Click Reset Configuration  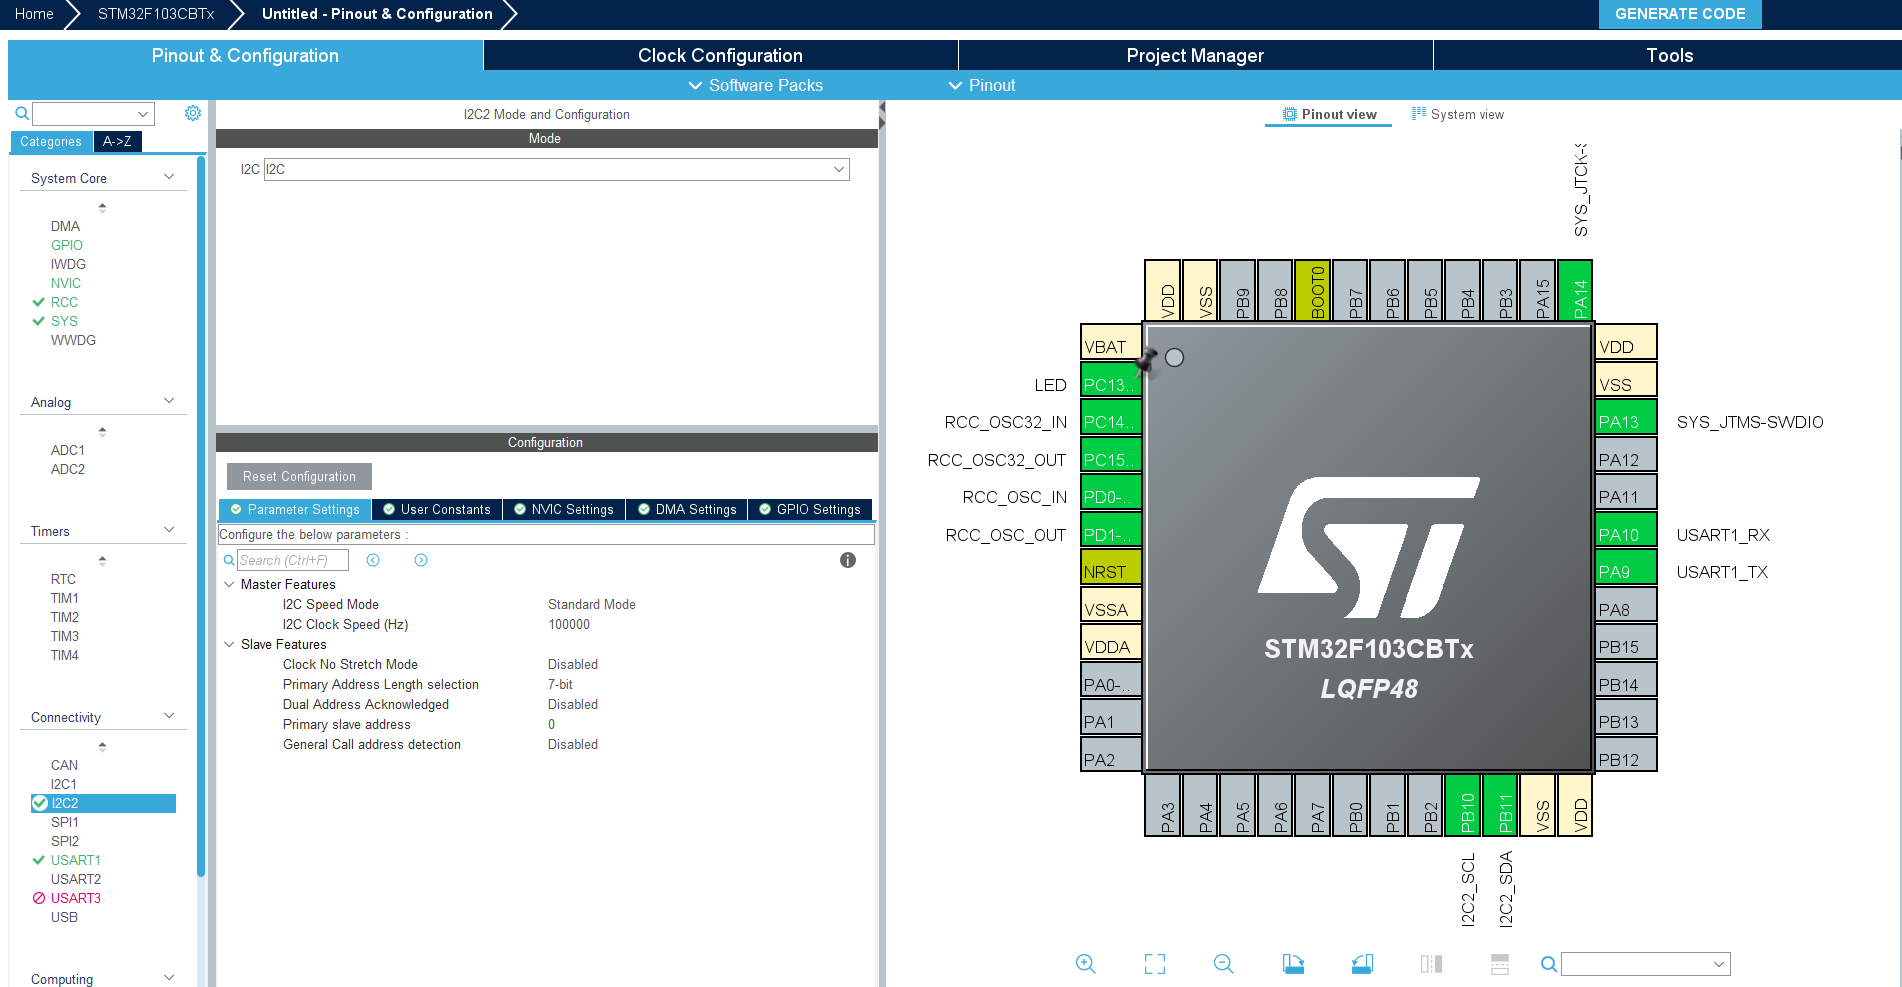click(x=298, y=476)
